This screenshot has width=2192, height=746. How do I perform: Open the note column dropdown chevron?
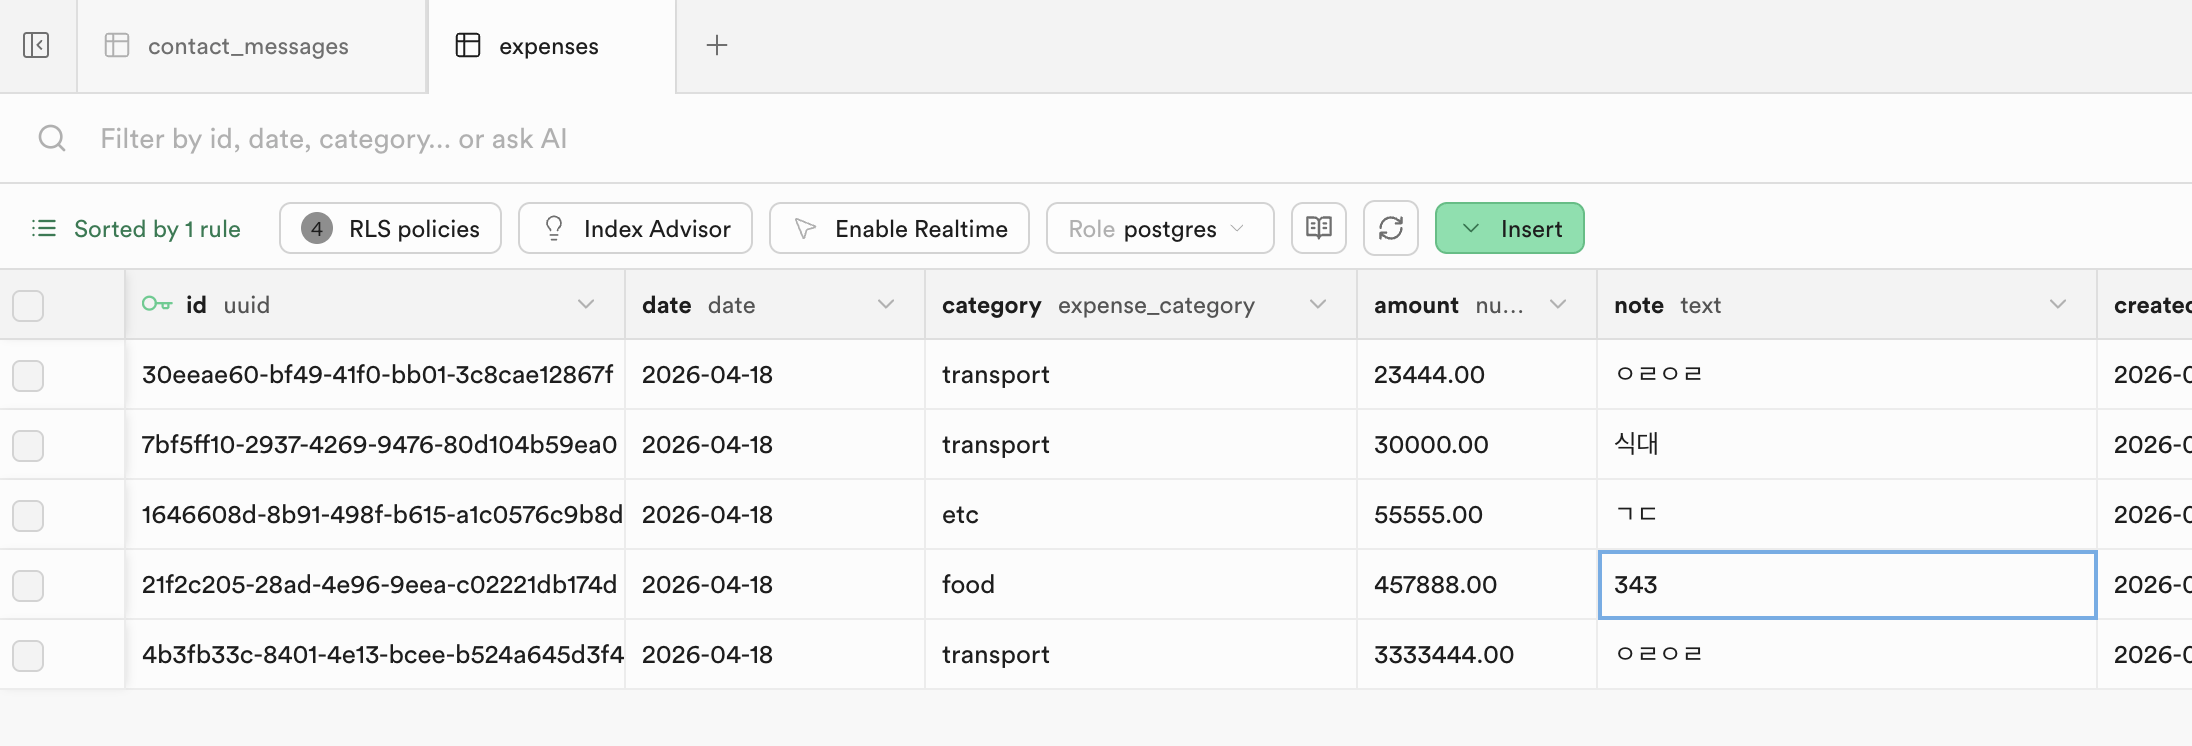click(2058, 304)
